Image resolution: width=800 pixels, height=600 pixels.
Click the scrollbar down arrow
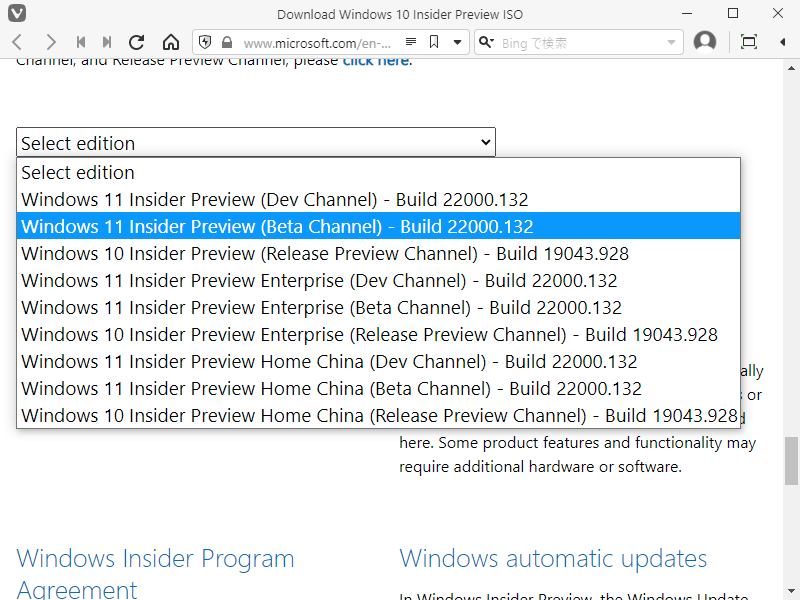(x=791, y=592)
